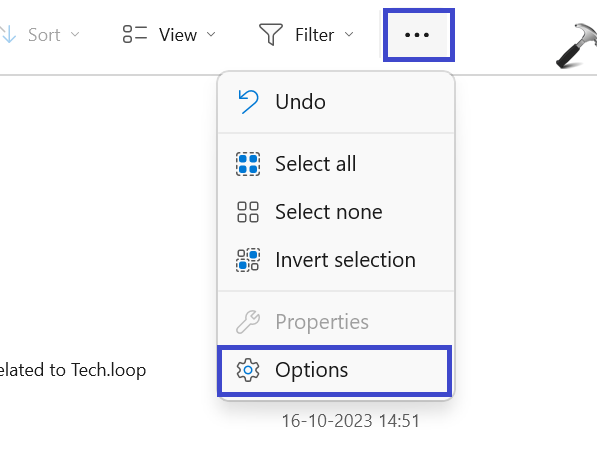This screenshot has height=457, width=597.
Task: Click the Options gear icon
Action: point(248,370)
